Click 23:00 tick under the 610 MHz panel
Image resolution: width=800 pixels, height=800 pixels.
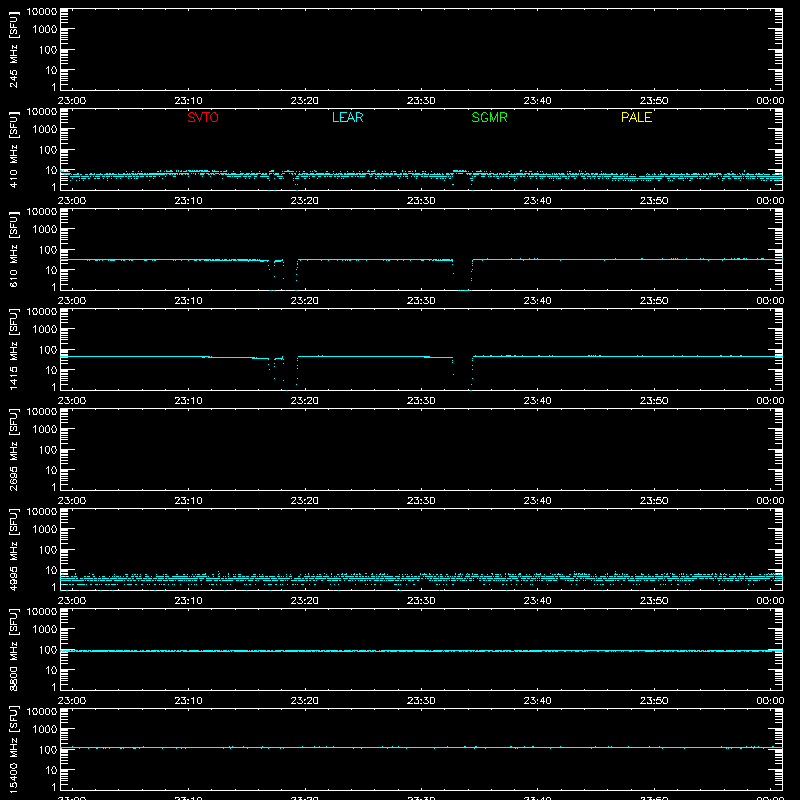pos(72,301)
